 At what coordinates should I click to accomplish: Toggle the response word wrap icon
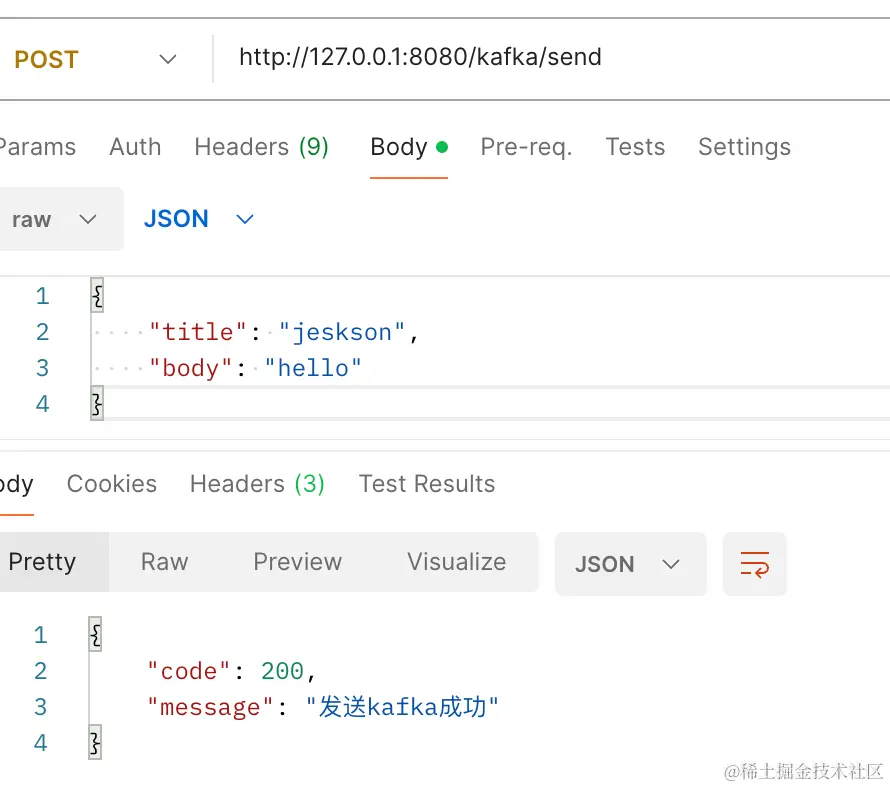click(x=754, y=564)
